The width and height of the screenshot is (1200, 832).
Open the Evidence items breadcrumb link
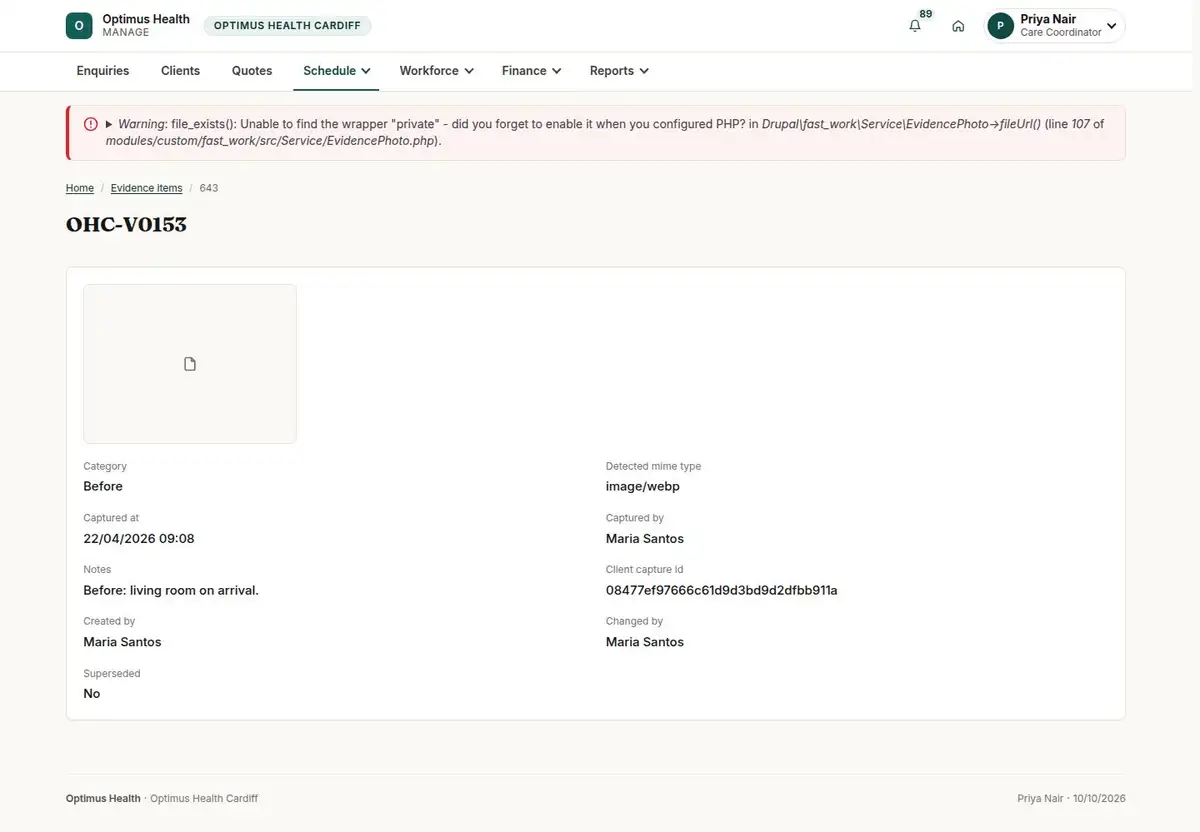coord(146,188)
